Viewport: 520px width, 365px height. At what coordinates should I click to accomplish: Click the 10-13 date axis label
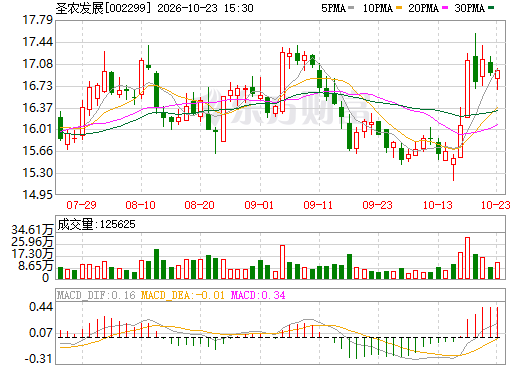[438, 205]
